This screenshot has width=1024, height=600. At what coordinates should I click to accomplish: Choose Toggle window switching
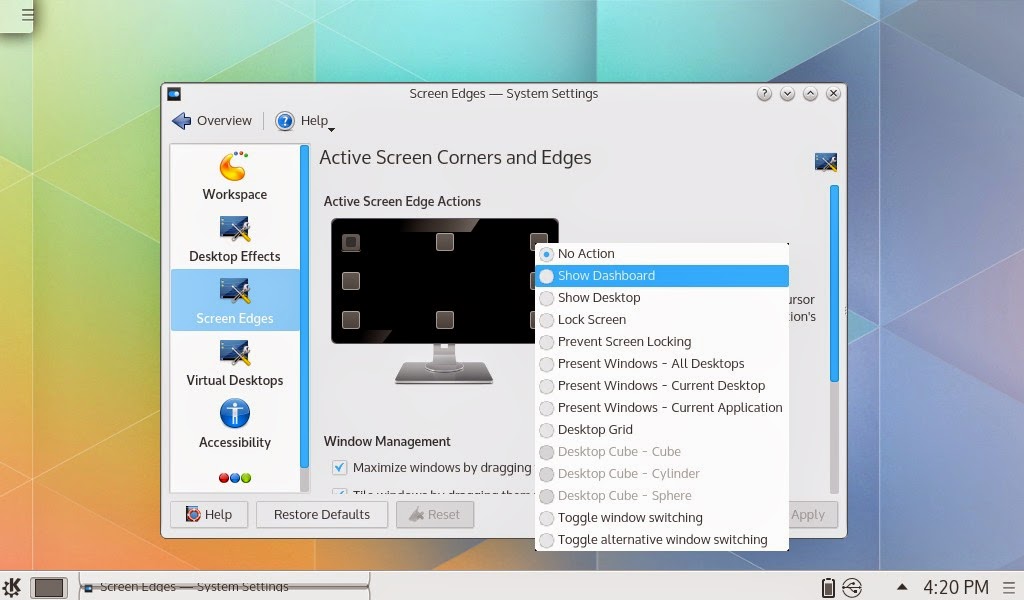[662, 518]
